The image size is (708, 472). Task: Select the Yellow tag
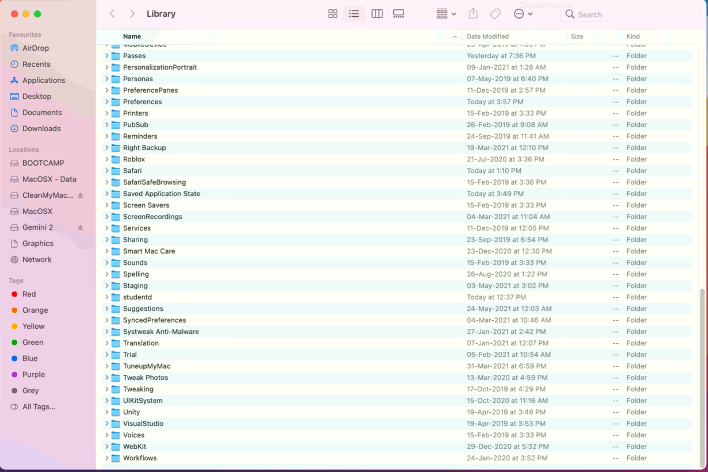(33, 326)
